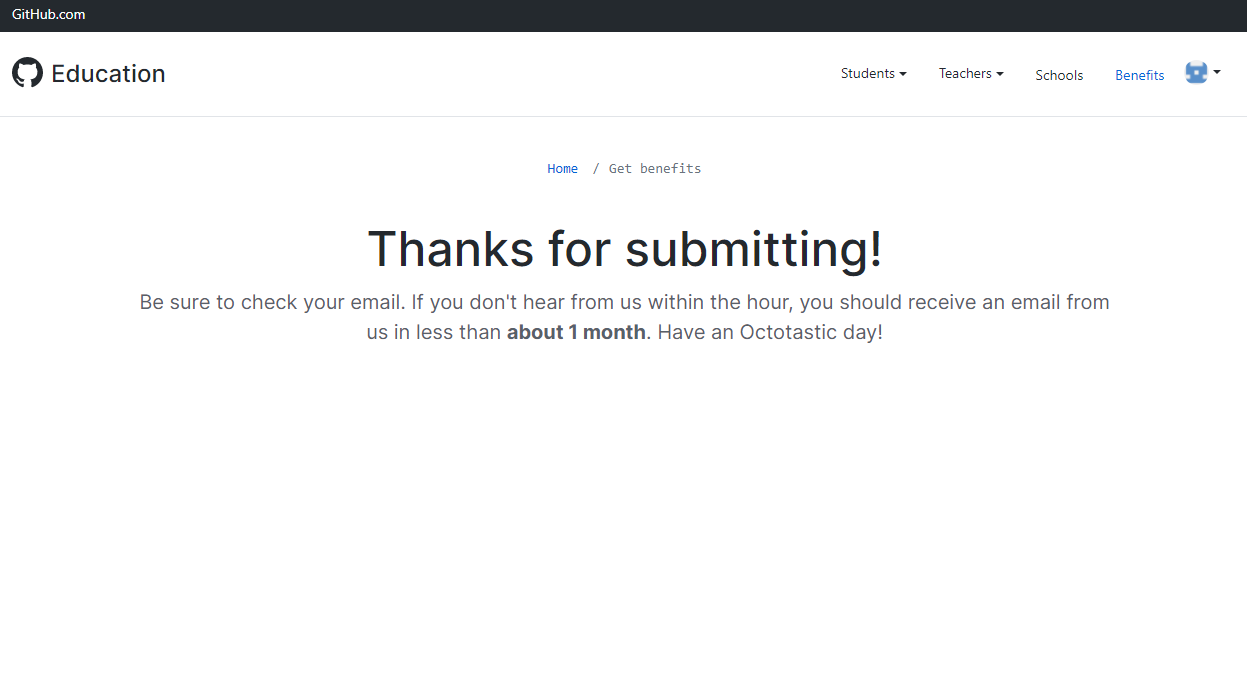Open the user avatar menu
The image size is (1247, 698).
pyautogui.click(x=1196, y=72)
